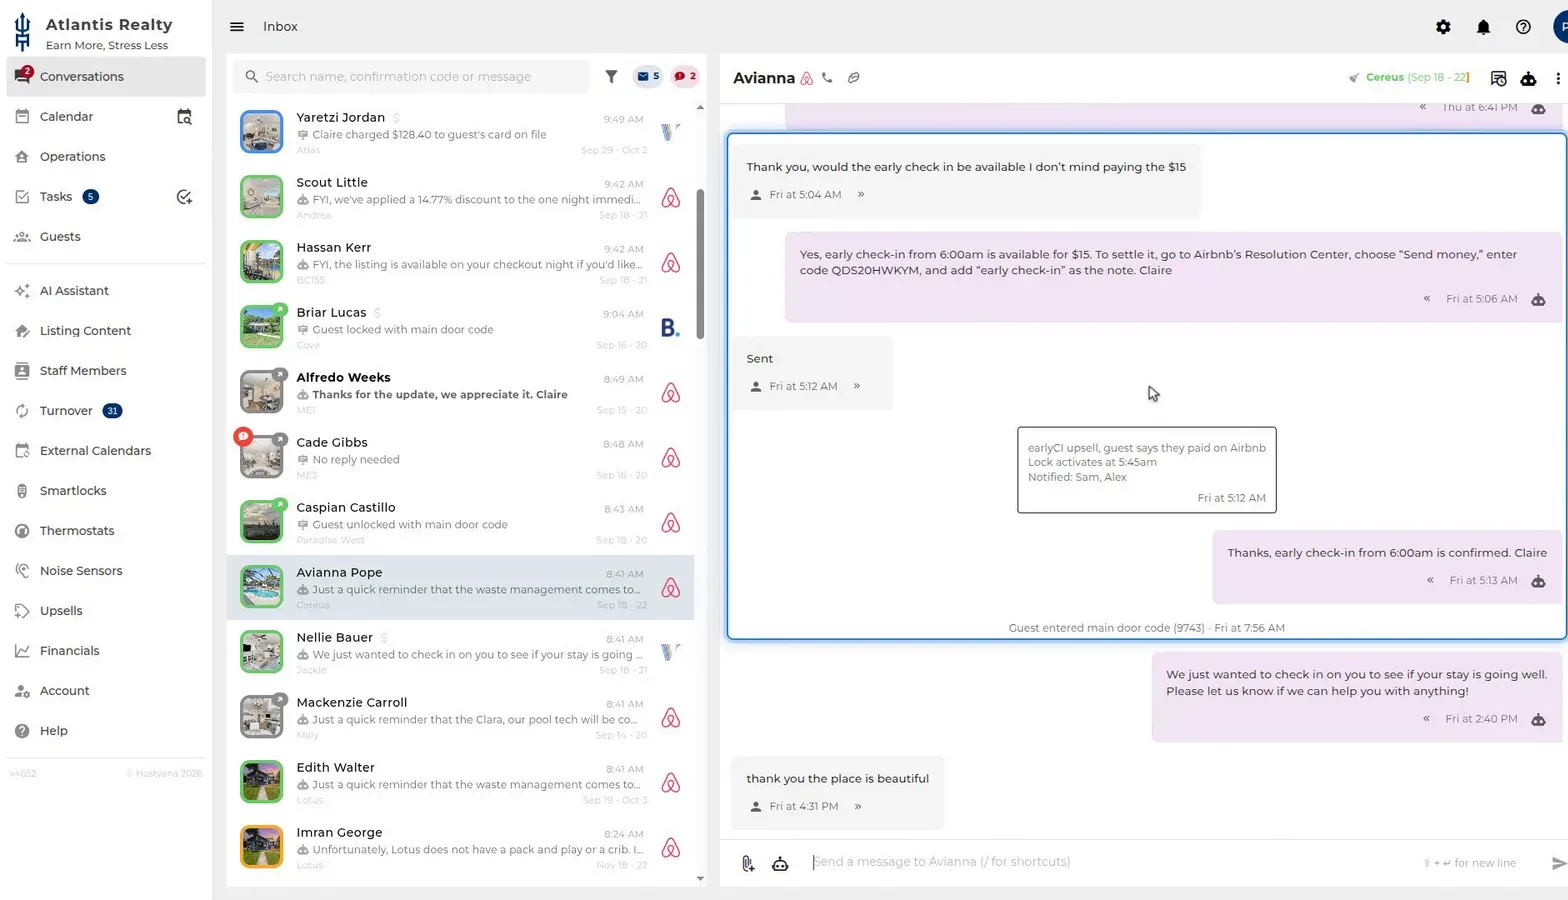Toggle urgent conversations filter badge showing 2

[685, 76]
